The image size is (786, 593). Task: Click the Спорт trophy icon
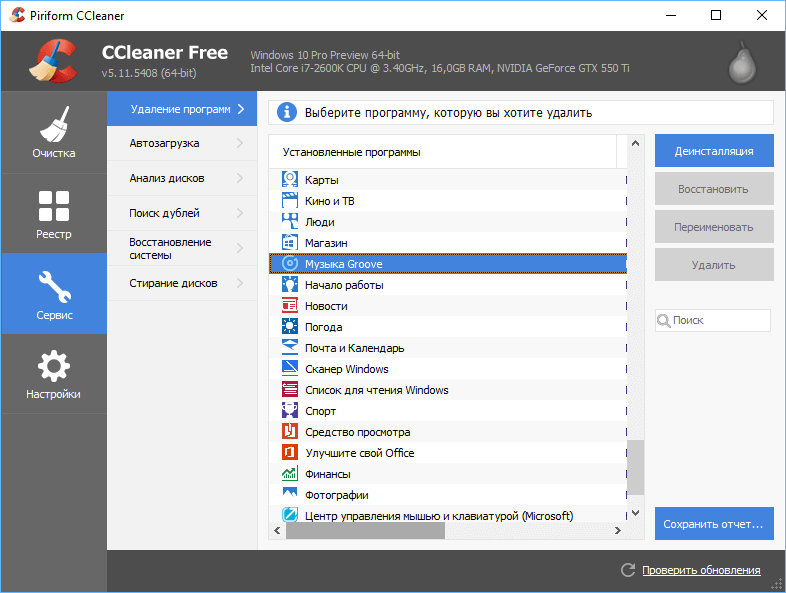pos(290,411)
